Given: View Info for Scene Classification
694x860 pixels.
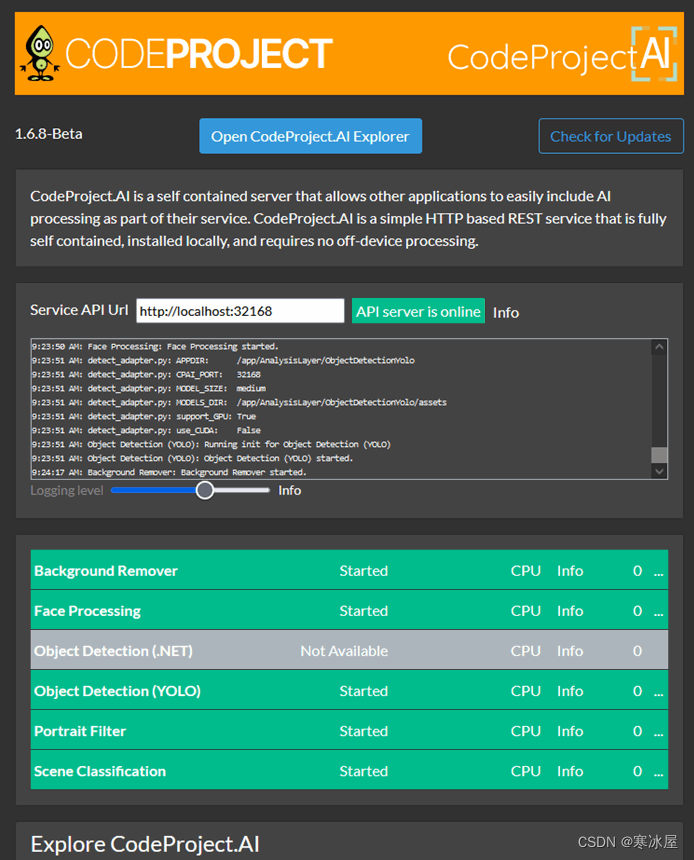Looking at the screenshot, I should [x=570, y=770].
